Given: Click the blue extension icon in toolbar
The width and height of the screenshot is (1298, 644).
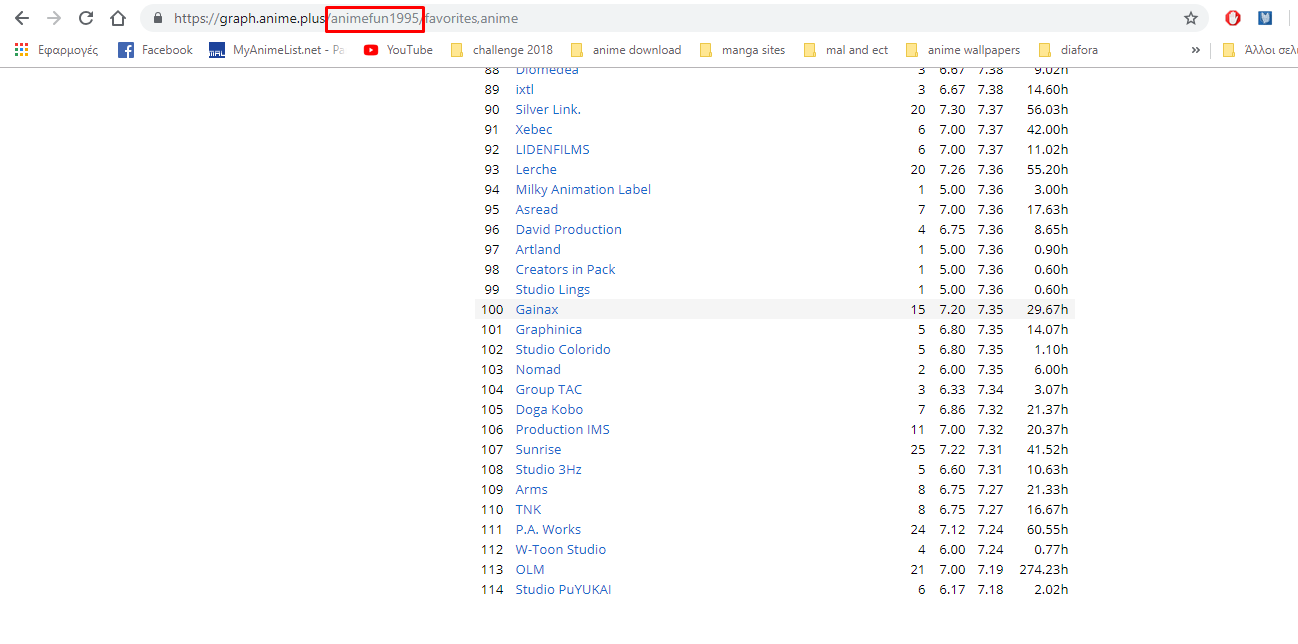Looking at the screenshot, I should (1265, 18).
